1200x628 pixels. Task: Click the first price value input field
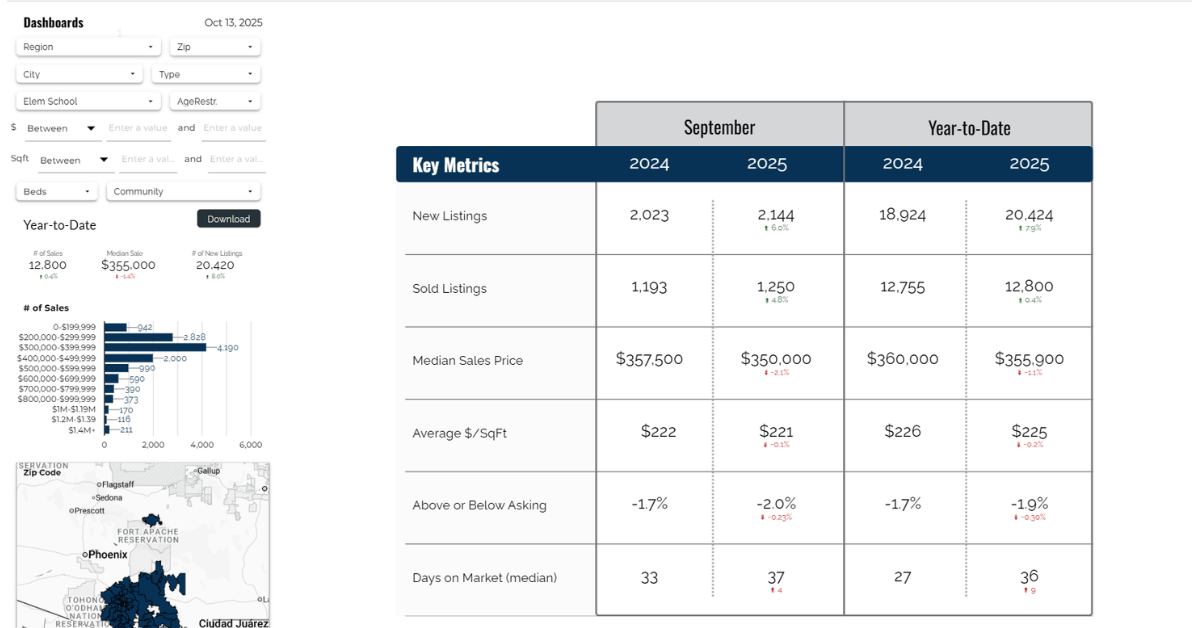[139, 128]
